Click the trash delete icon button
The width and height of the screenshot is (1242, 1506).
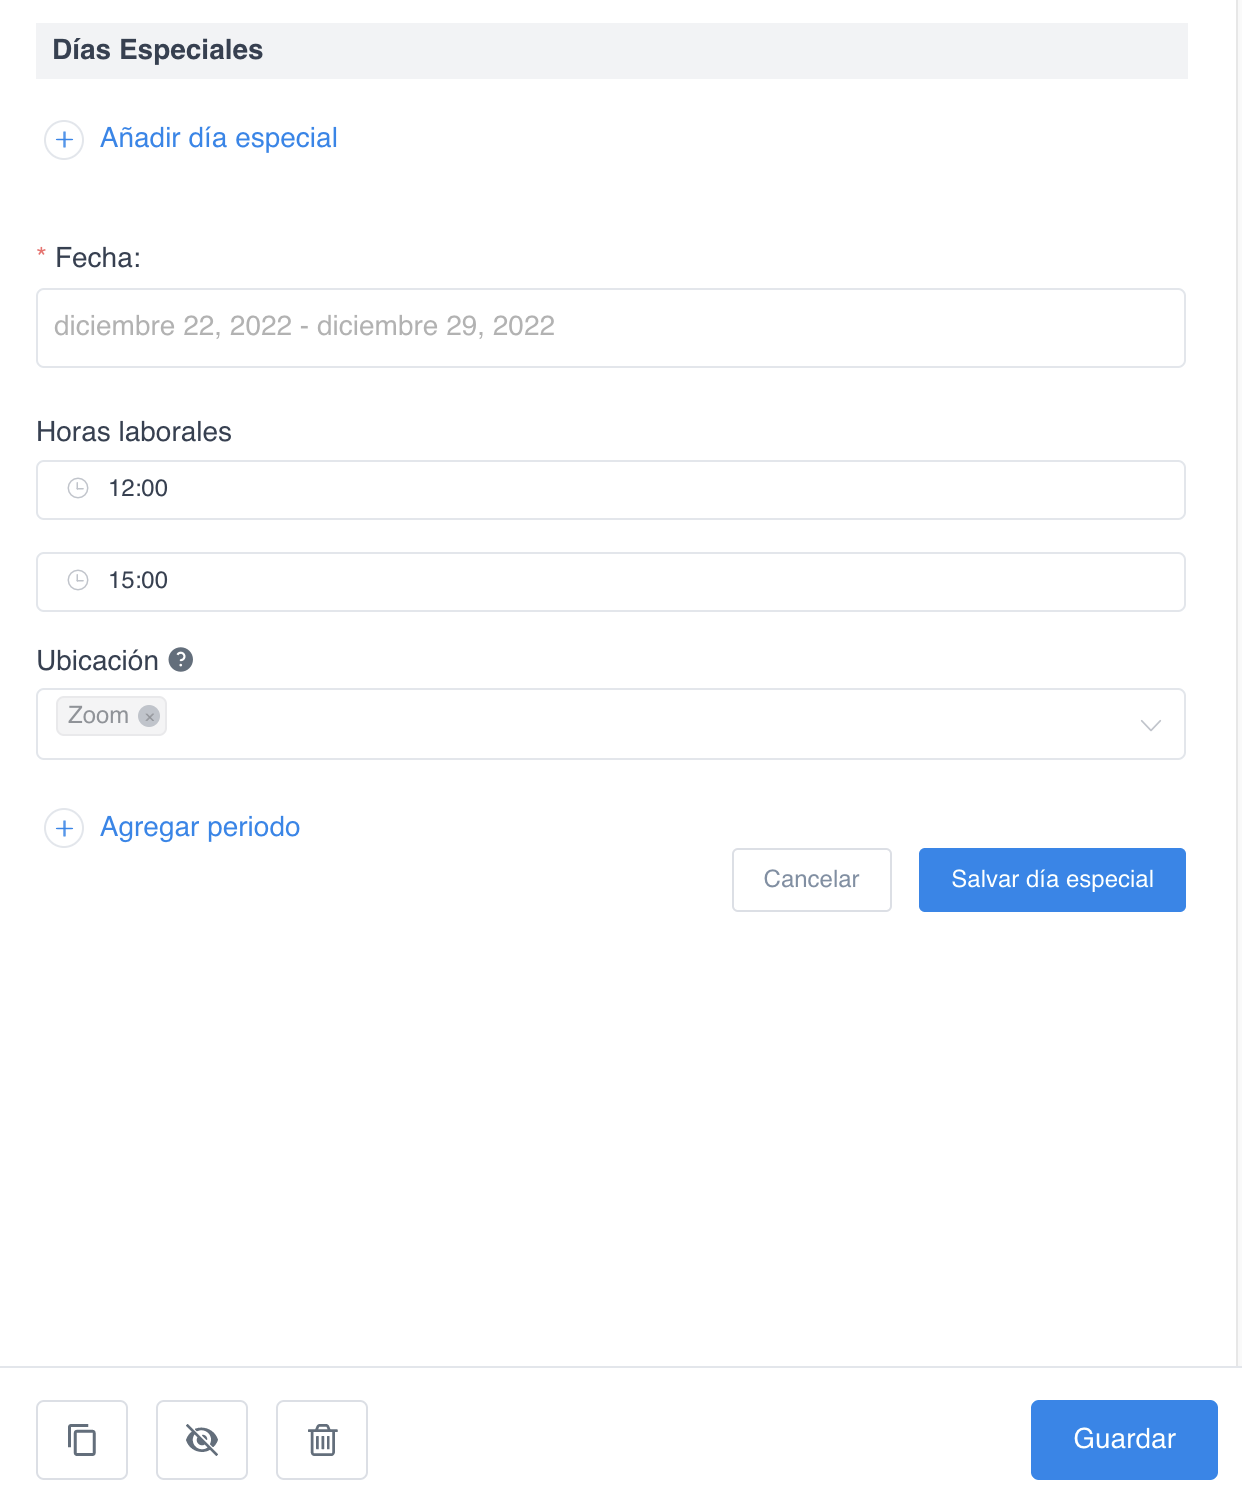322,1439
